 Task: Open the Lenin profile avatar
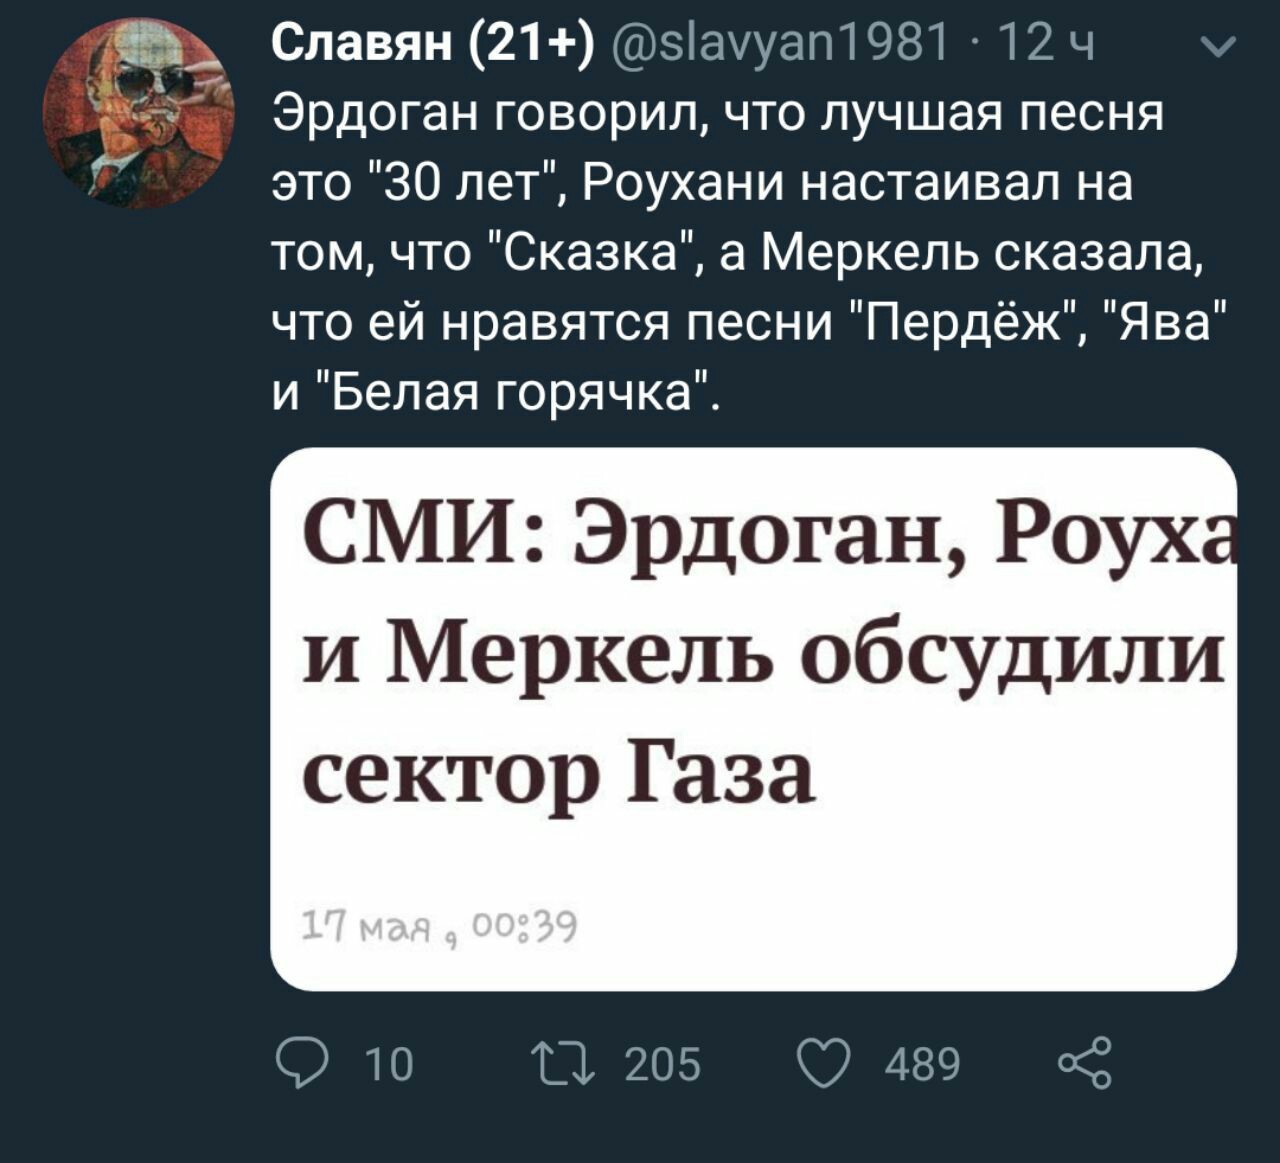[x=138, y=112]
